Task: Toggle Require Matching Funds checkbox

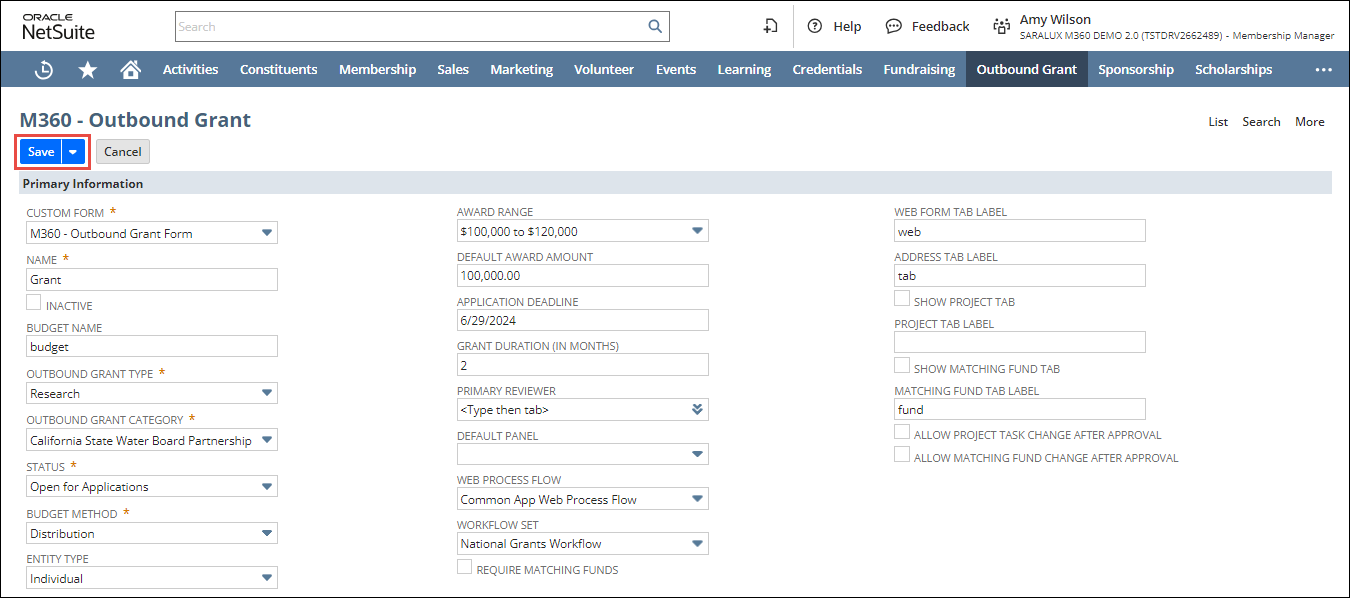Action: click(x=465, y=567)
